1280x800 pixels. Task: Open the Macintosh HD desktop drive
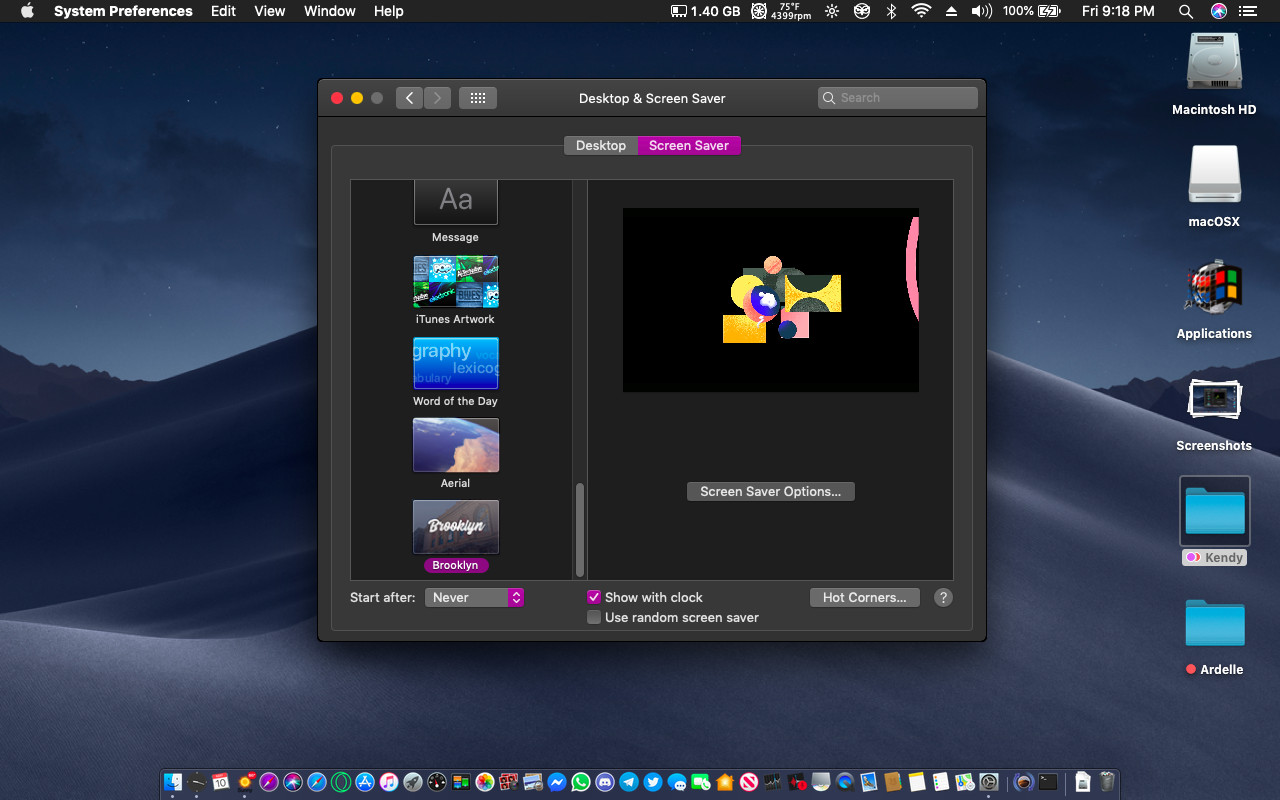coord(1214,61)
